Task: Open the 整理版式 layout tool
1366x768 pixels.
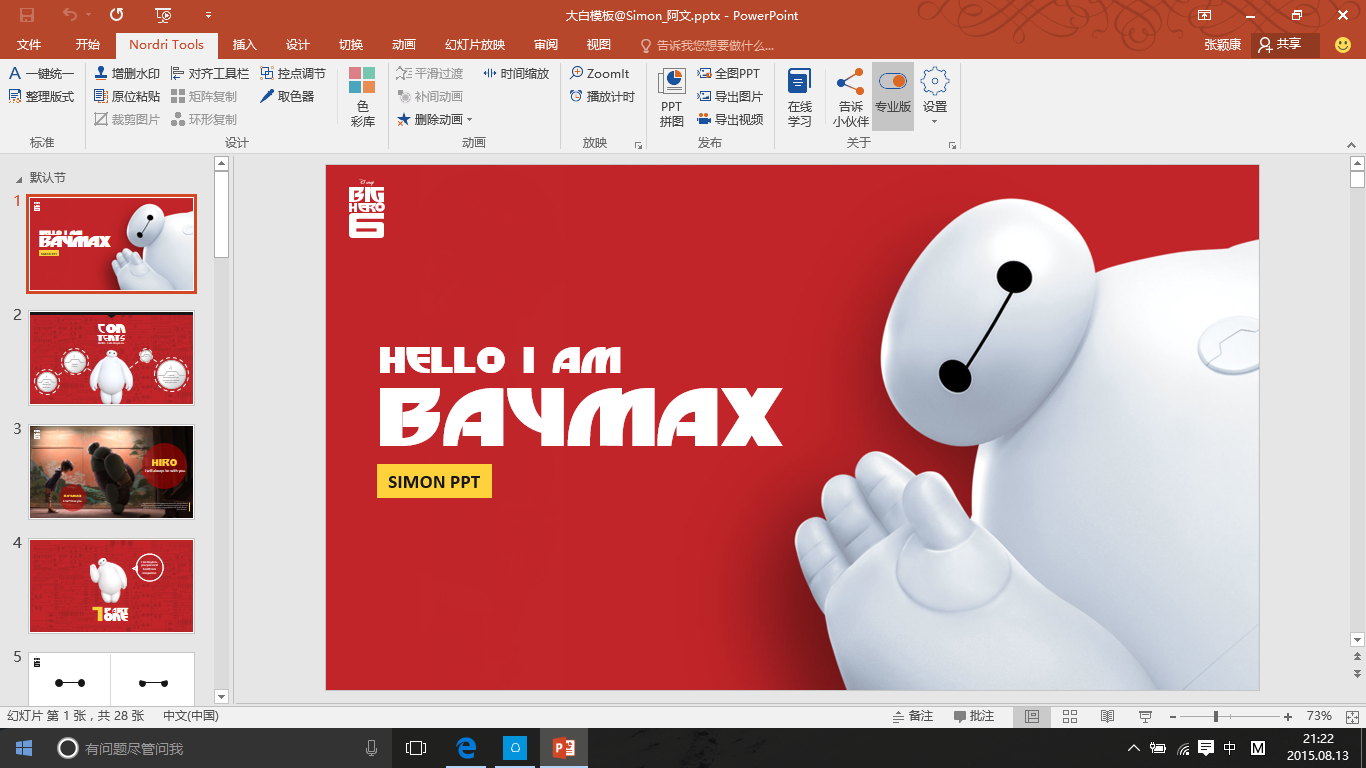Action: [x=42, y=96]
